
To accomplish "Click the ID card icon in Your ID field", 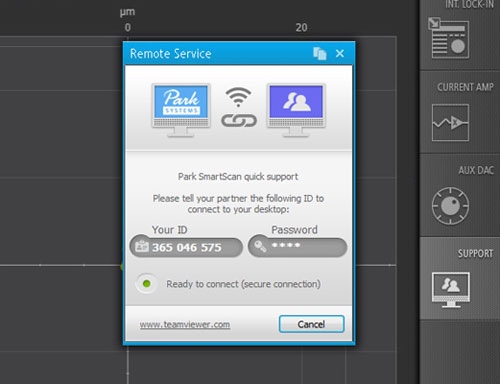I will point(142,246).
